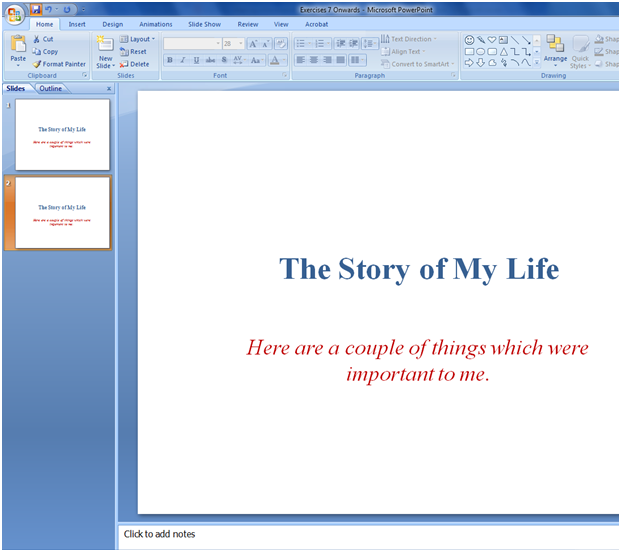Save the presentation from the quick access toolbar
621x552 pixels.
tap(36, 9)
